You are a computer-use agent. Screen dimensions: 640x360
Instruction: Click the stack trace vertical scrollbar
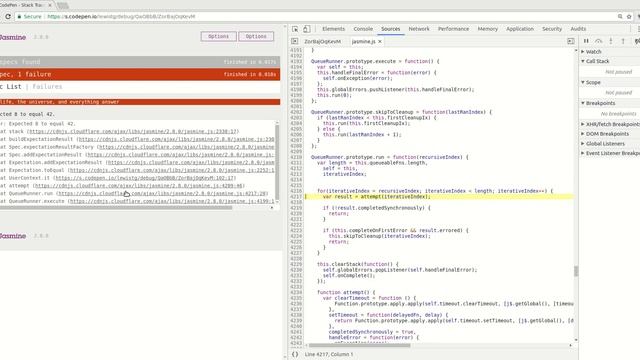[278, 162]
